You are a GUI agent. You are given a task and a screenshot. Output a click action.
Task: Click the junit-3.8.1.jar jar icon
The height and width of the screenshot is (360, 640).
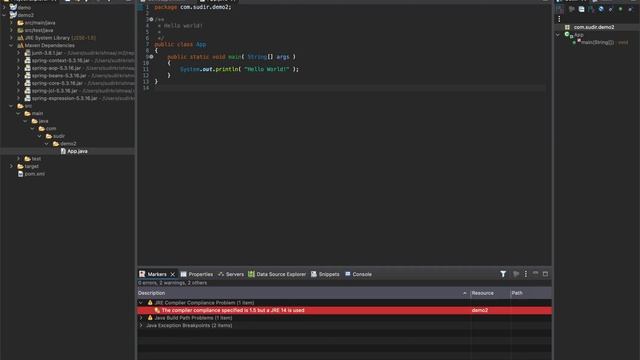click(x=27, y=53)
